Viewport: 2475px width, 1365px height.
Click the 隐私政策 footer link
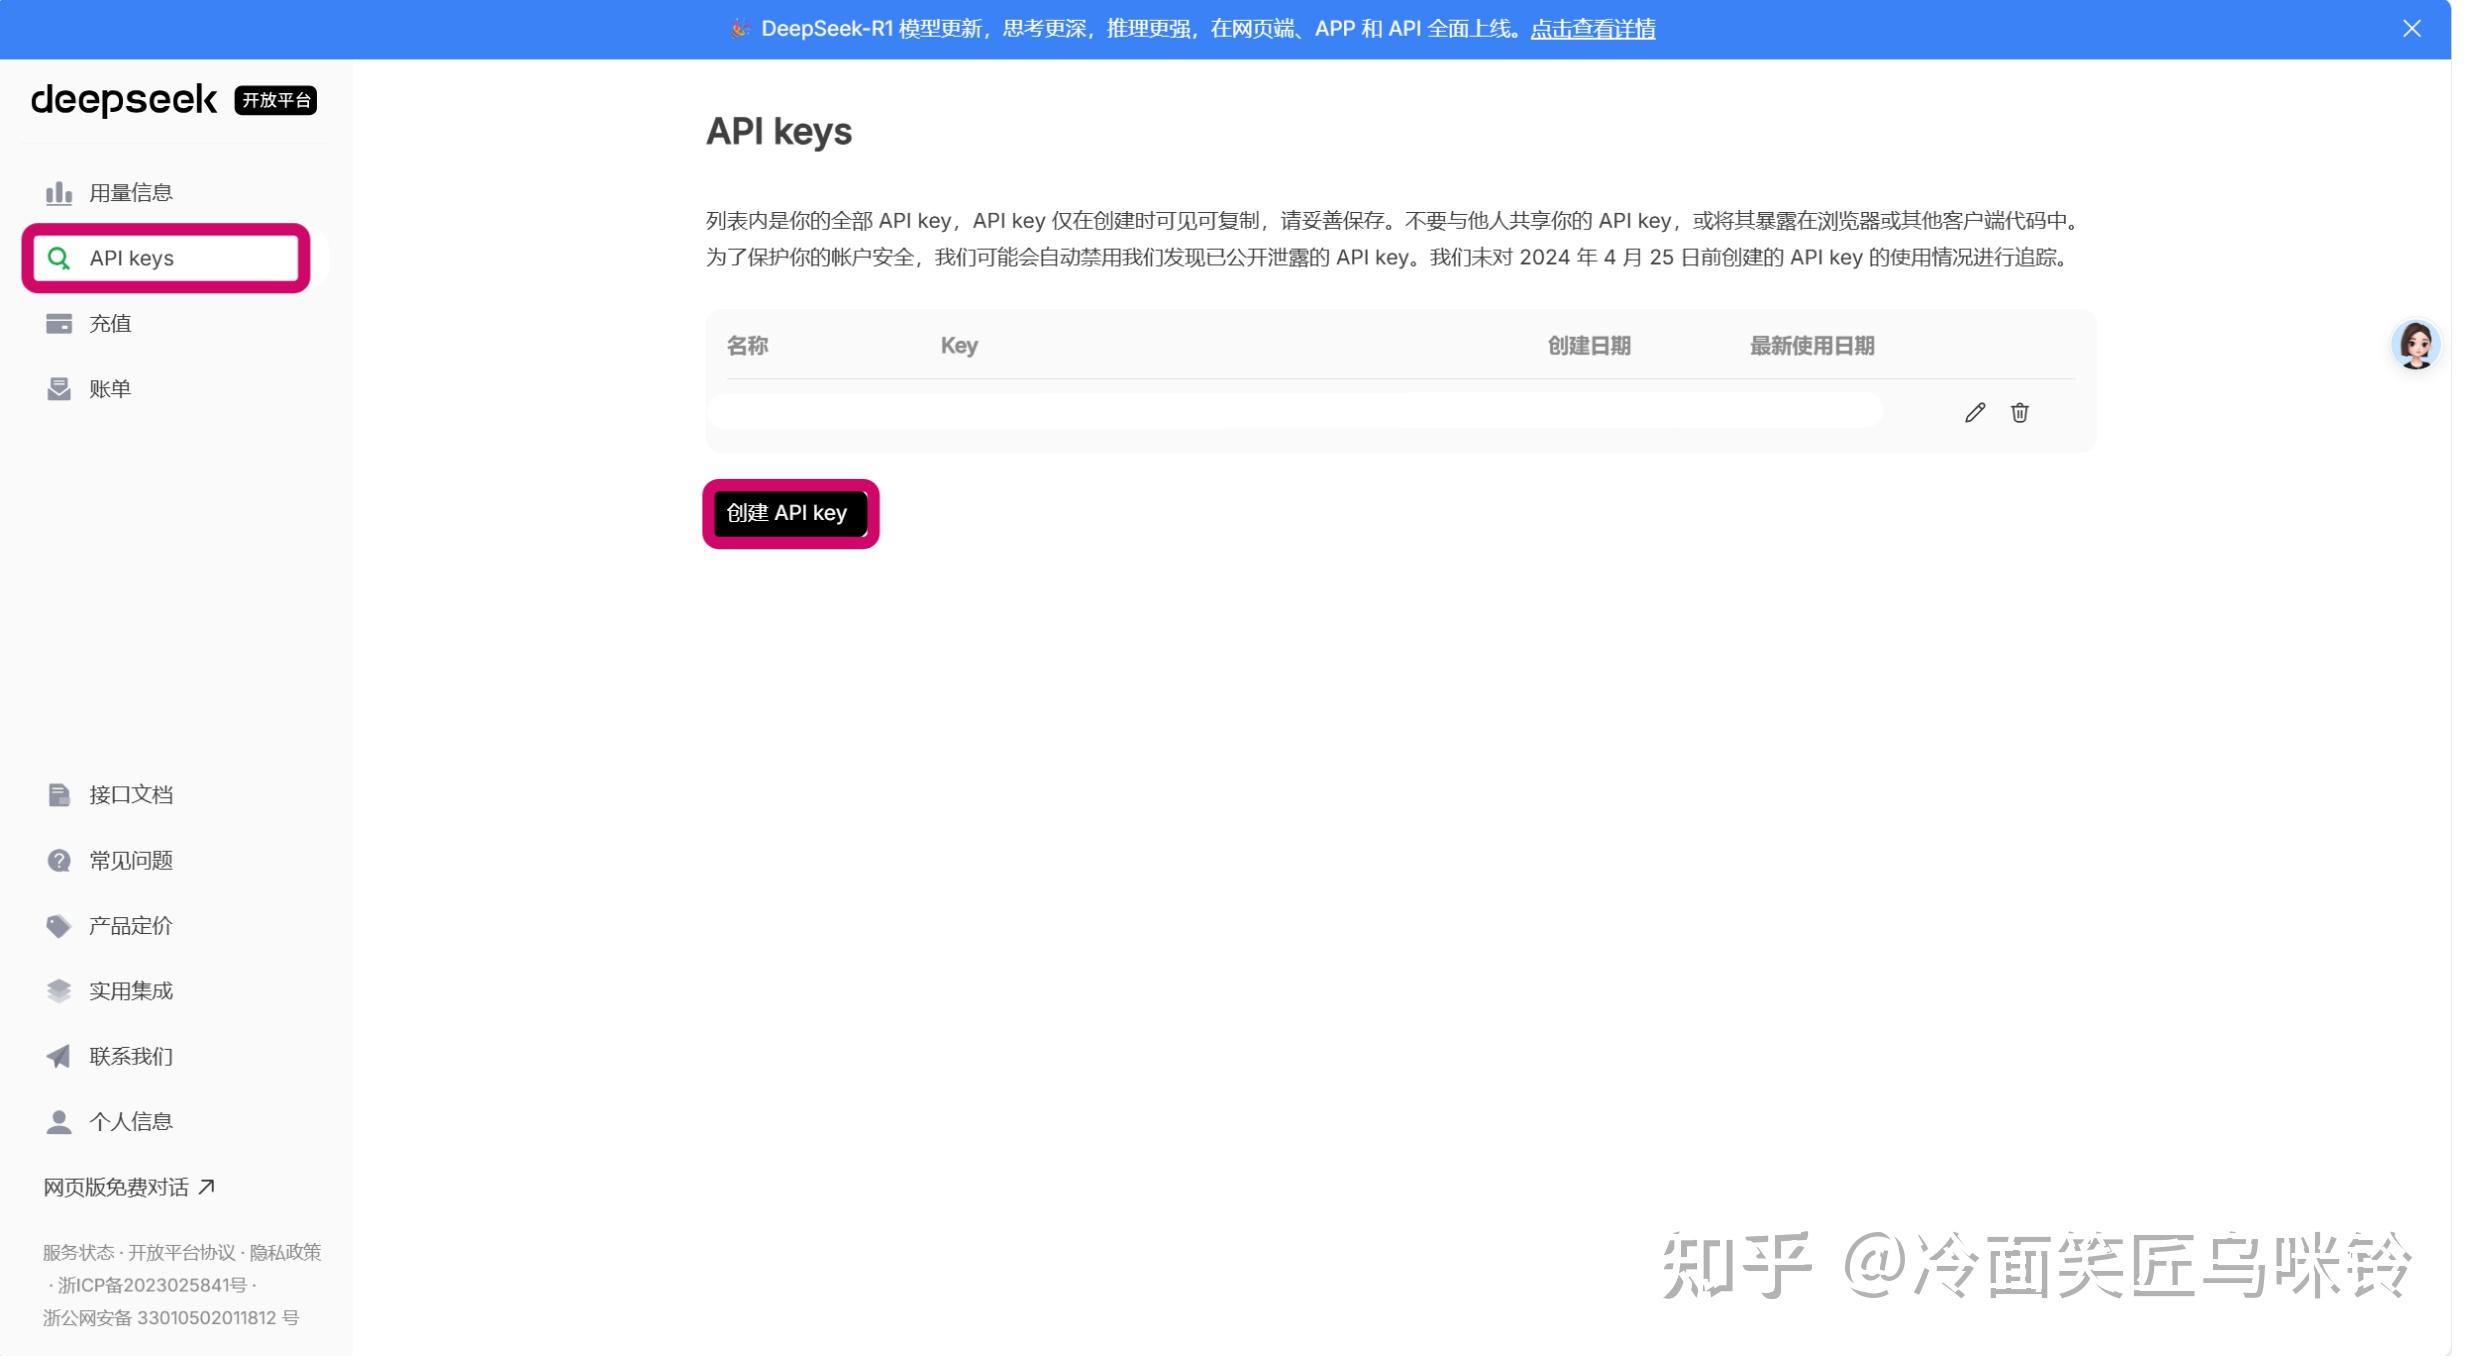285,1252
